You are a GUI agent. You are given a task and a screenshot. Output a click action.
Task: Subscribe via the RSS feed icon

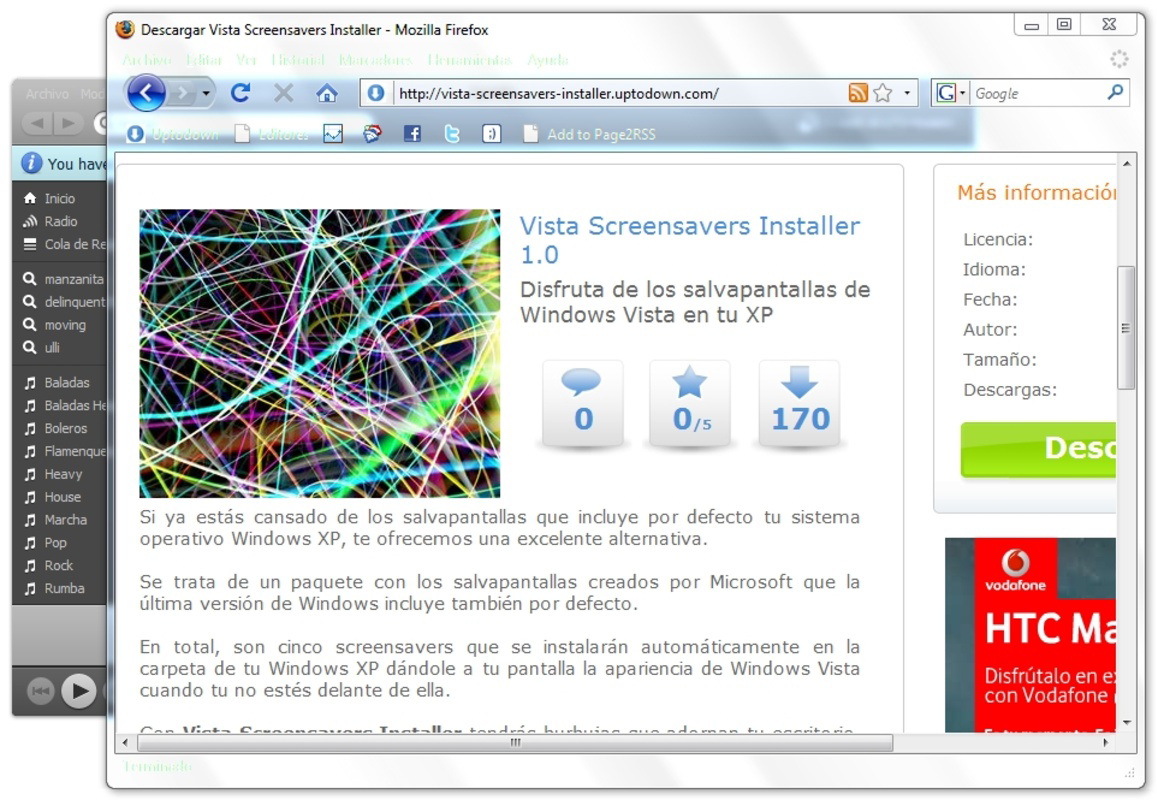[x=858, y=93]
